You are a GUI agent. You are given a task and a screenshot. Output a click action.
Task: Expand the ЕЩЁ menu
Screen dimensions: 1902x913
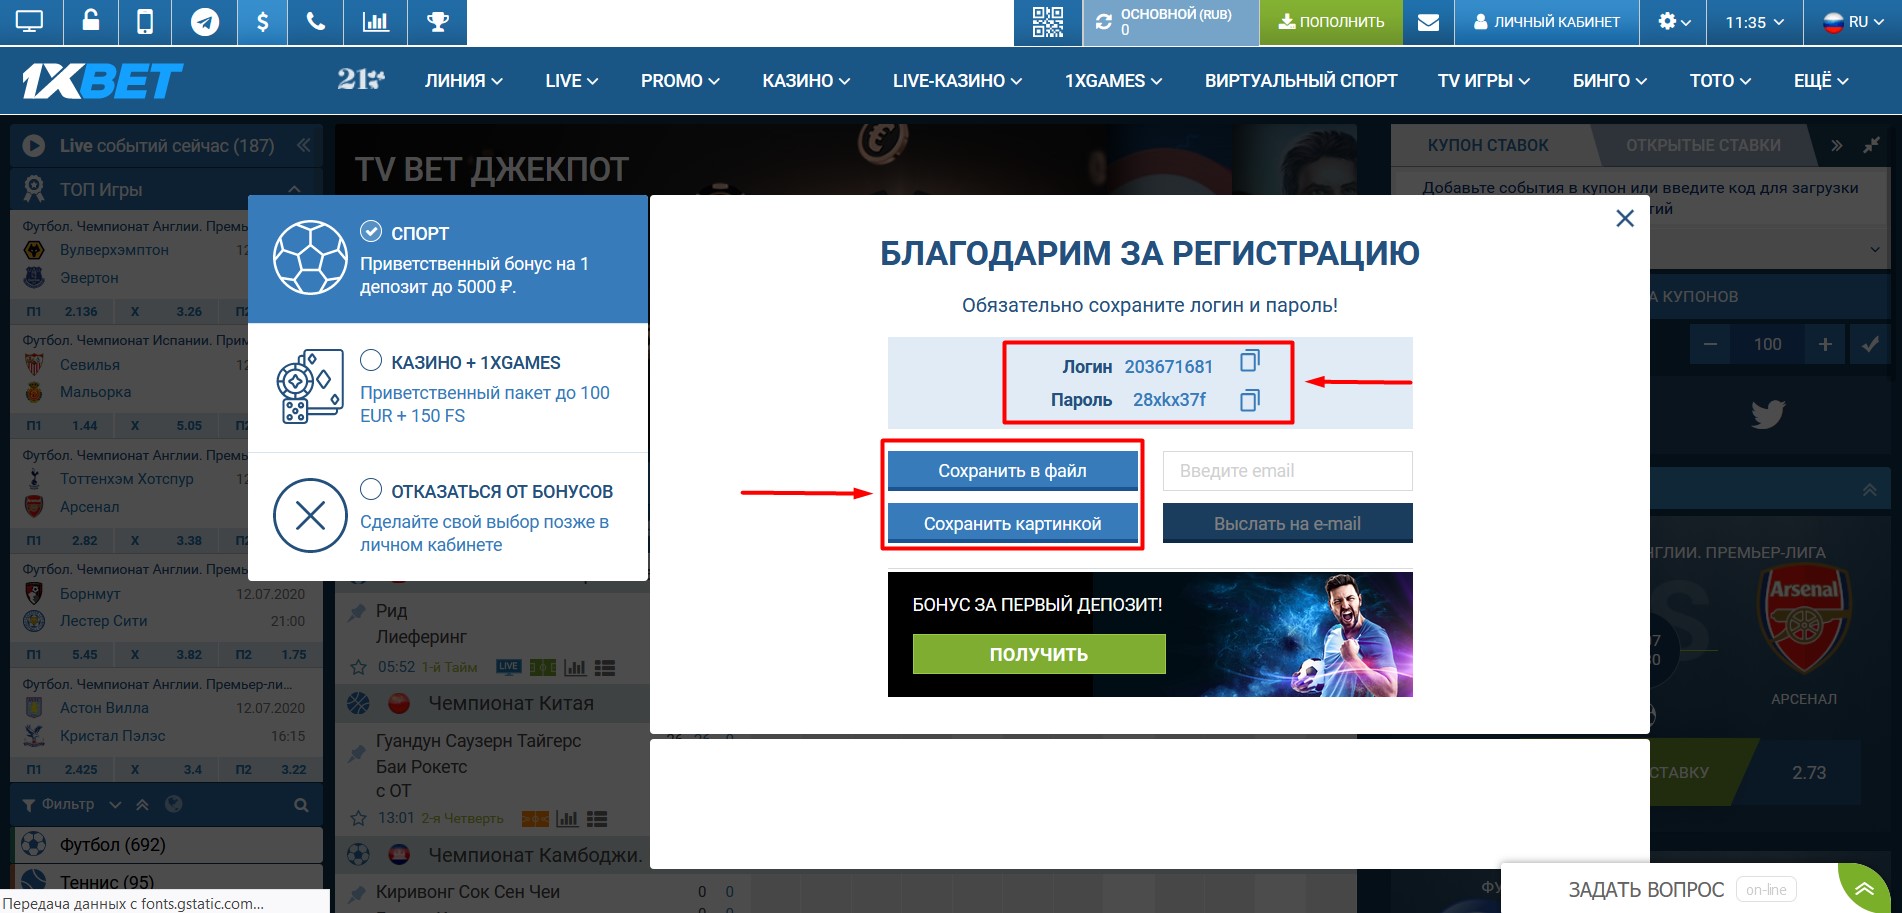1821,81
